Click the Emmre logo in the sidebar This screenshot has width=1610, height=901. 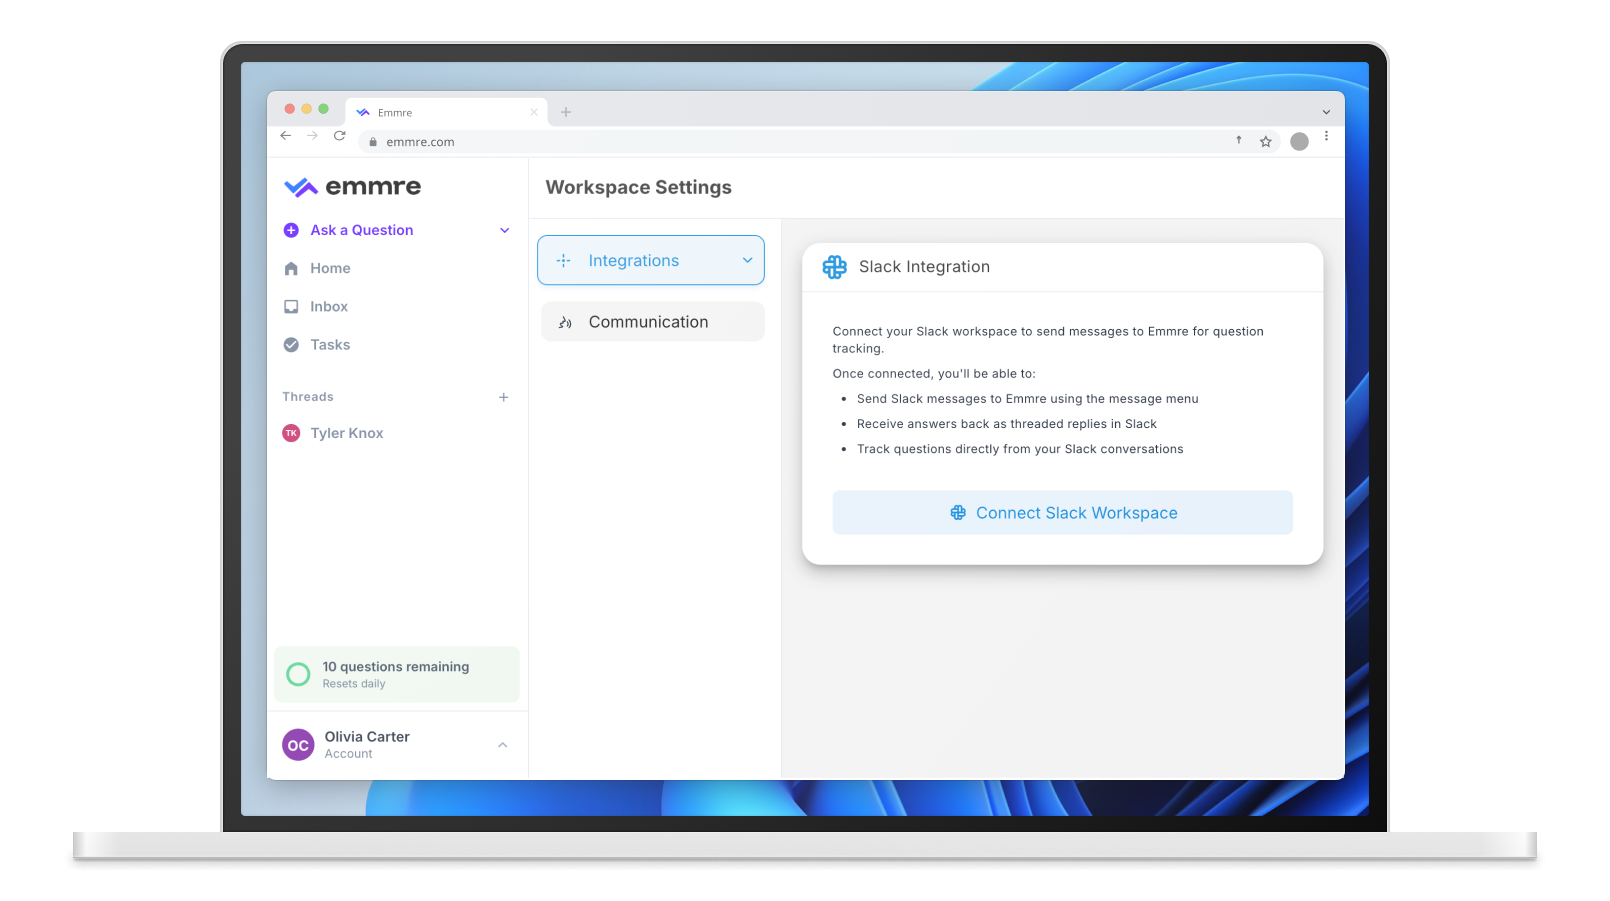[x=352, y=187]
